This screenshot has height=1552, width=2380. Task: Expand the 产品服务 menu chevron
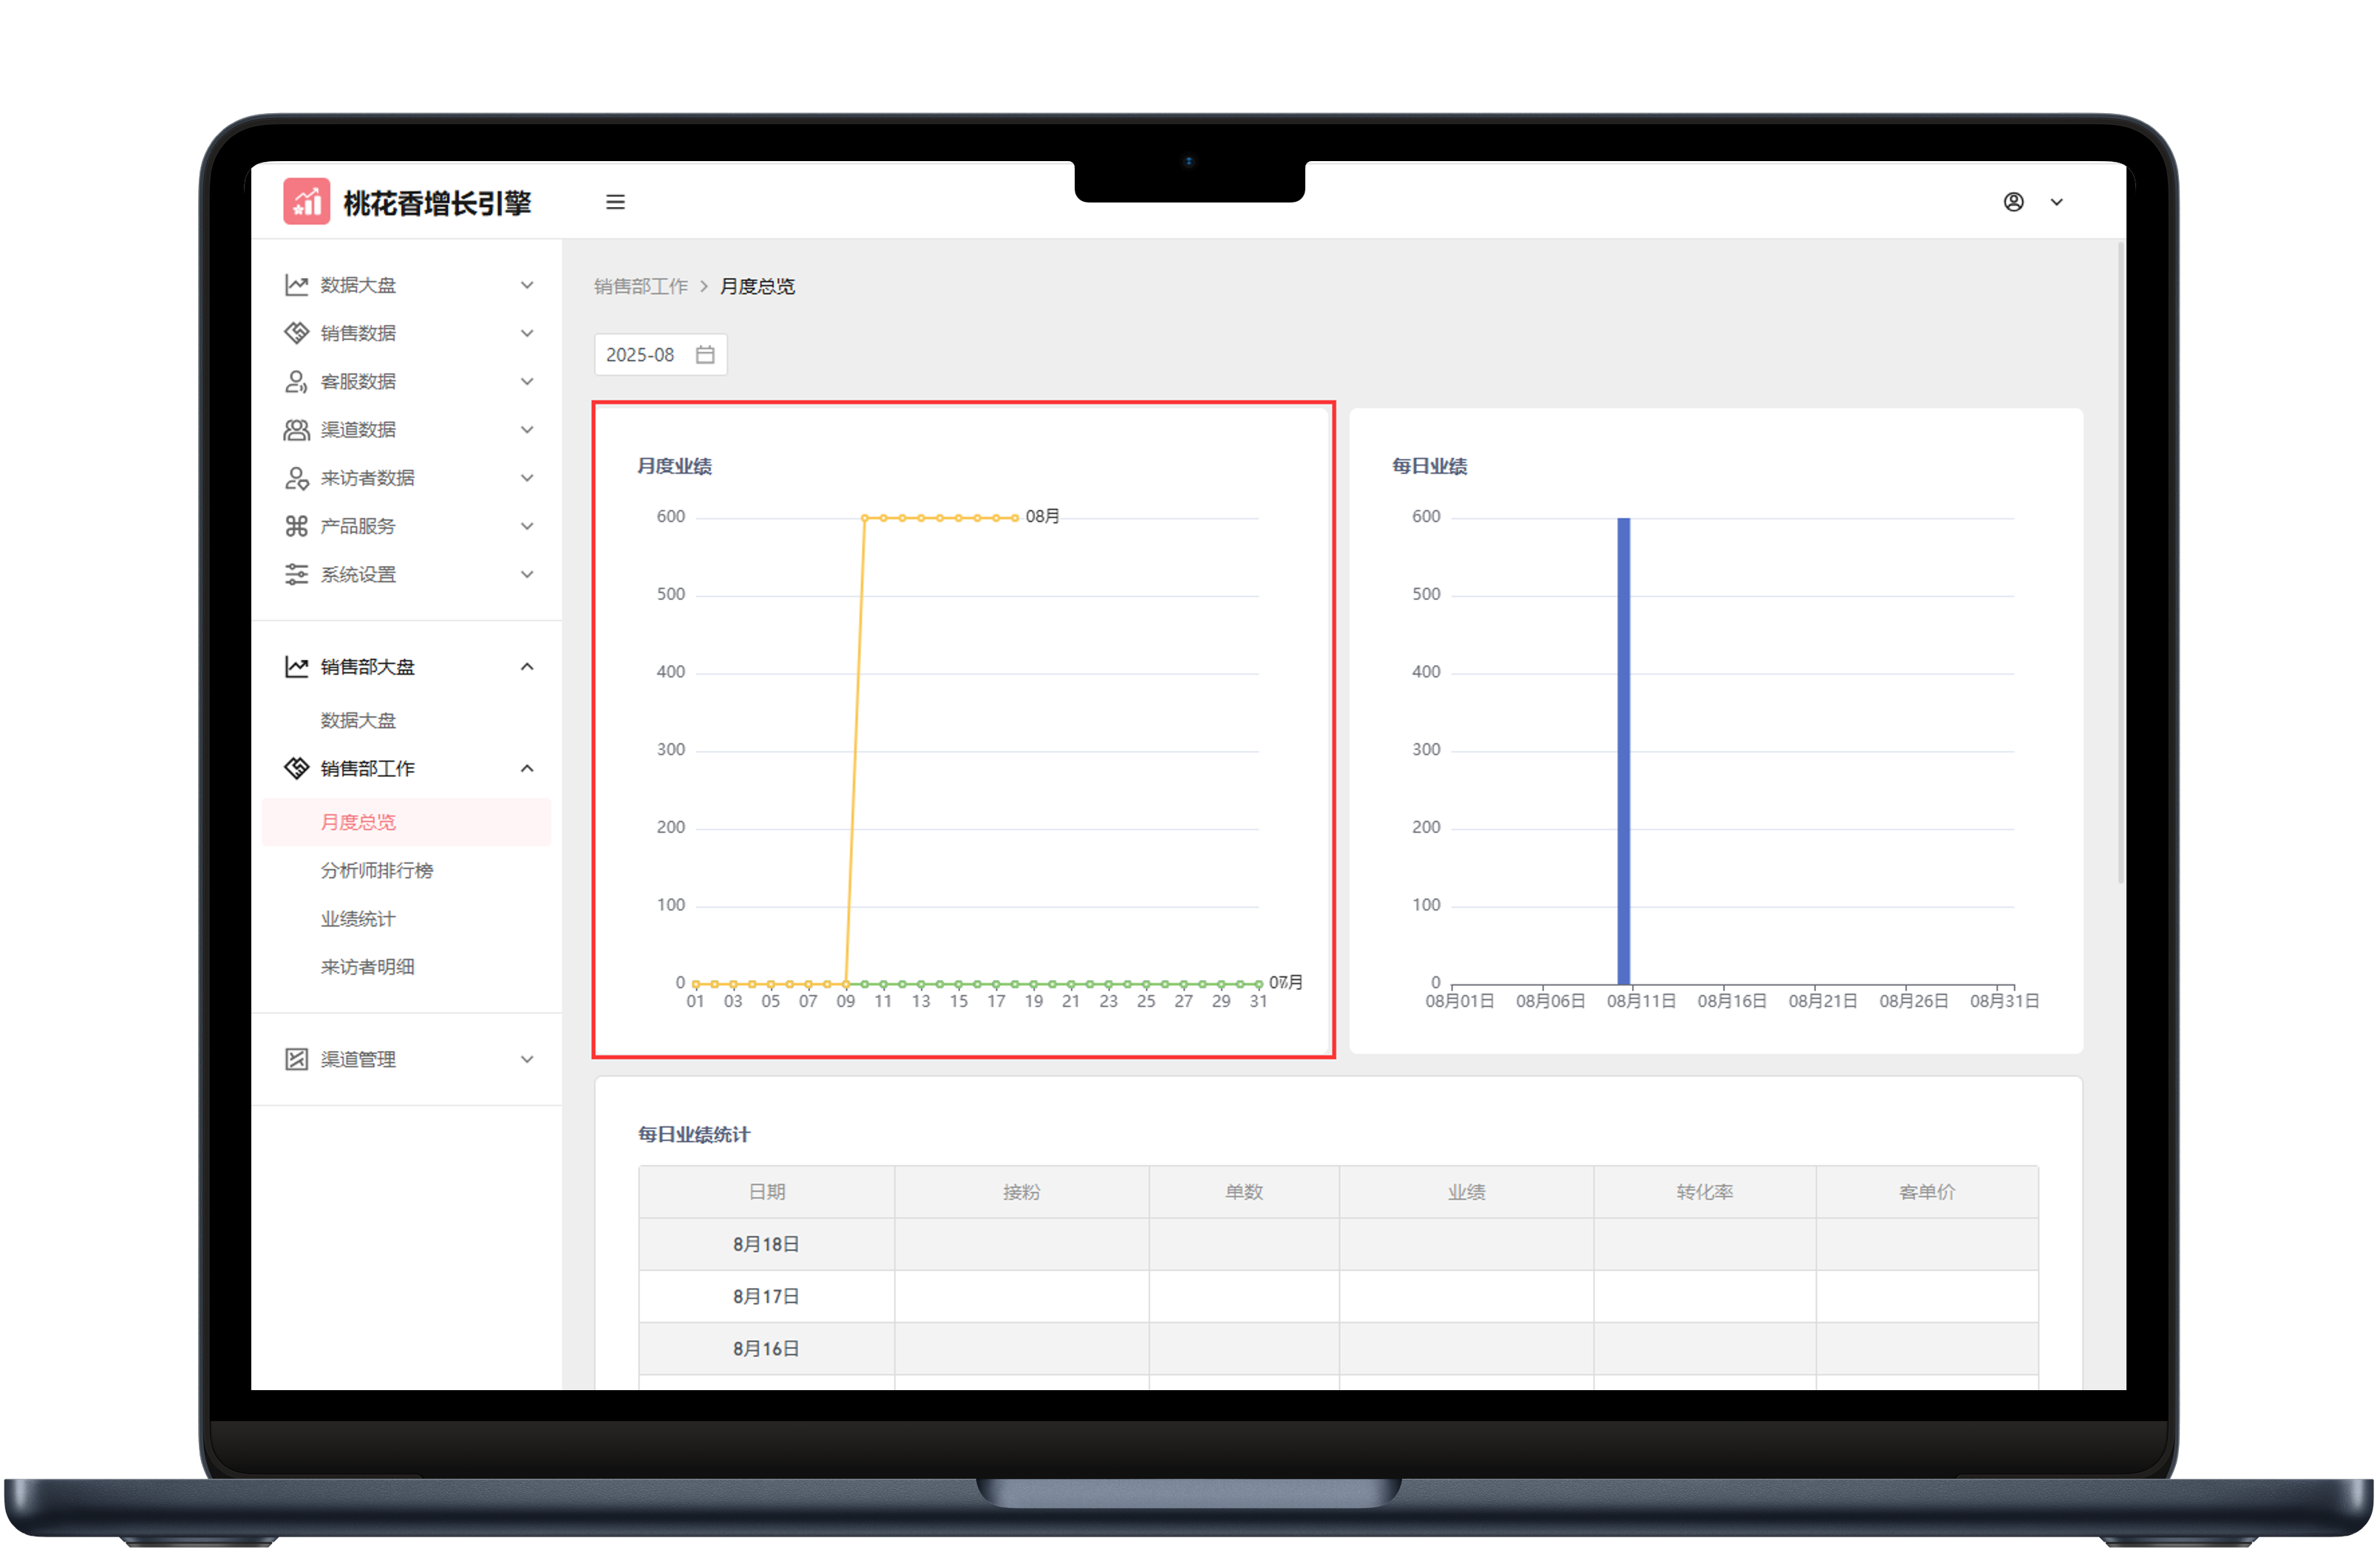527,526
